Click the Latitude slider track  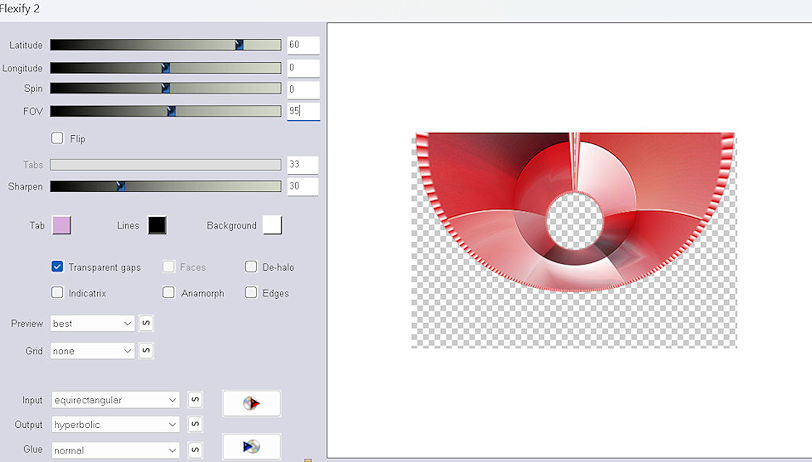point(166,45)
